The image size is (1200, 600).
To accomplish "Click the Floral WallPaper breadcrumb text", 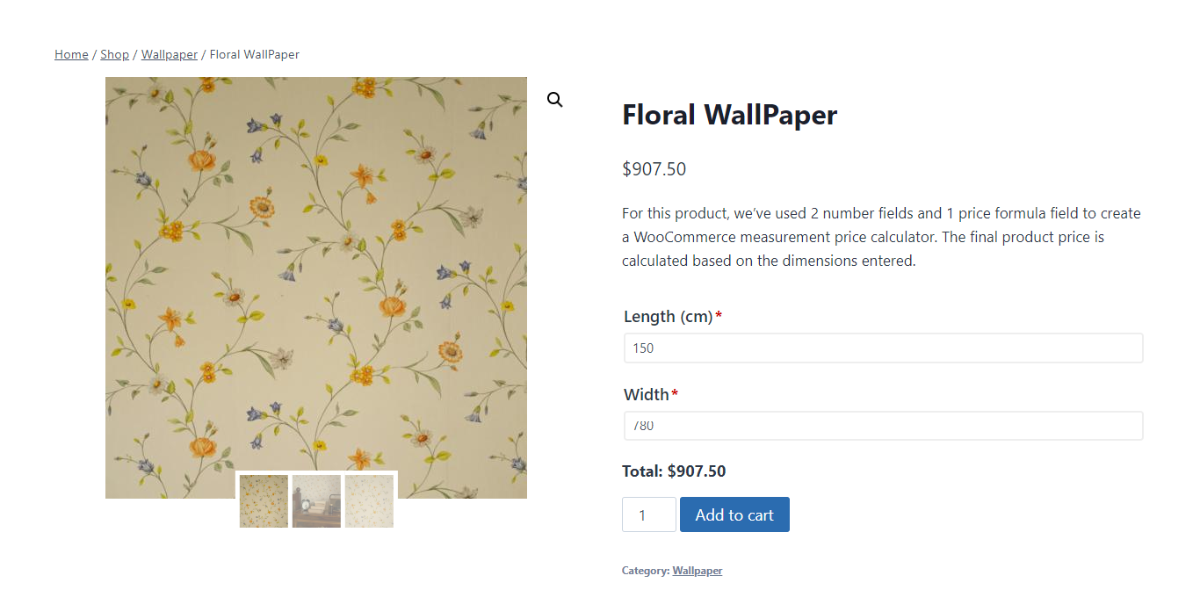I will coord(254,54).
